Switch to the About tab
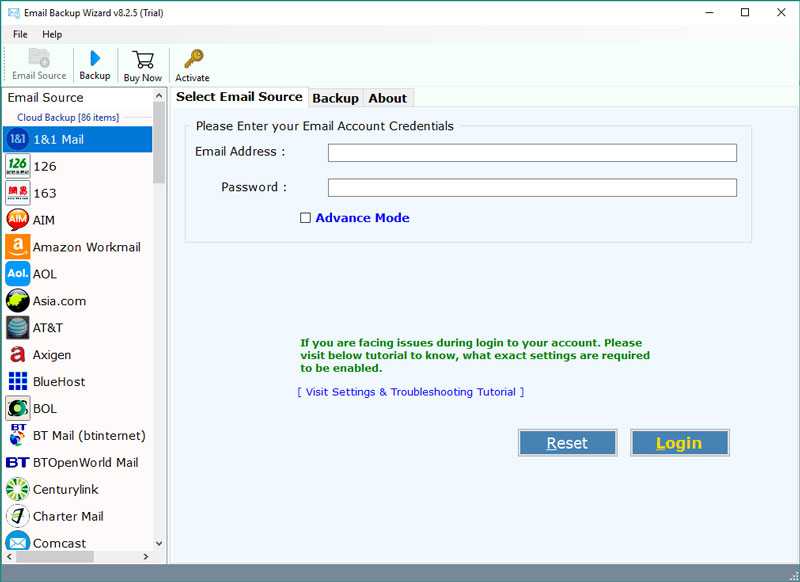The image size is (800, 582). pos(388,98)
